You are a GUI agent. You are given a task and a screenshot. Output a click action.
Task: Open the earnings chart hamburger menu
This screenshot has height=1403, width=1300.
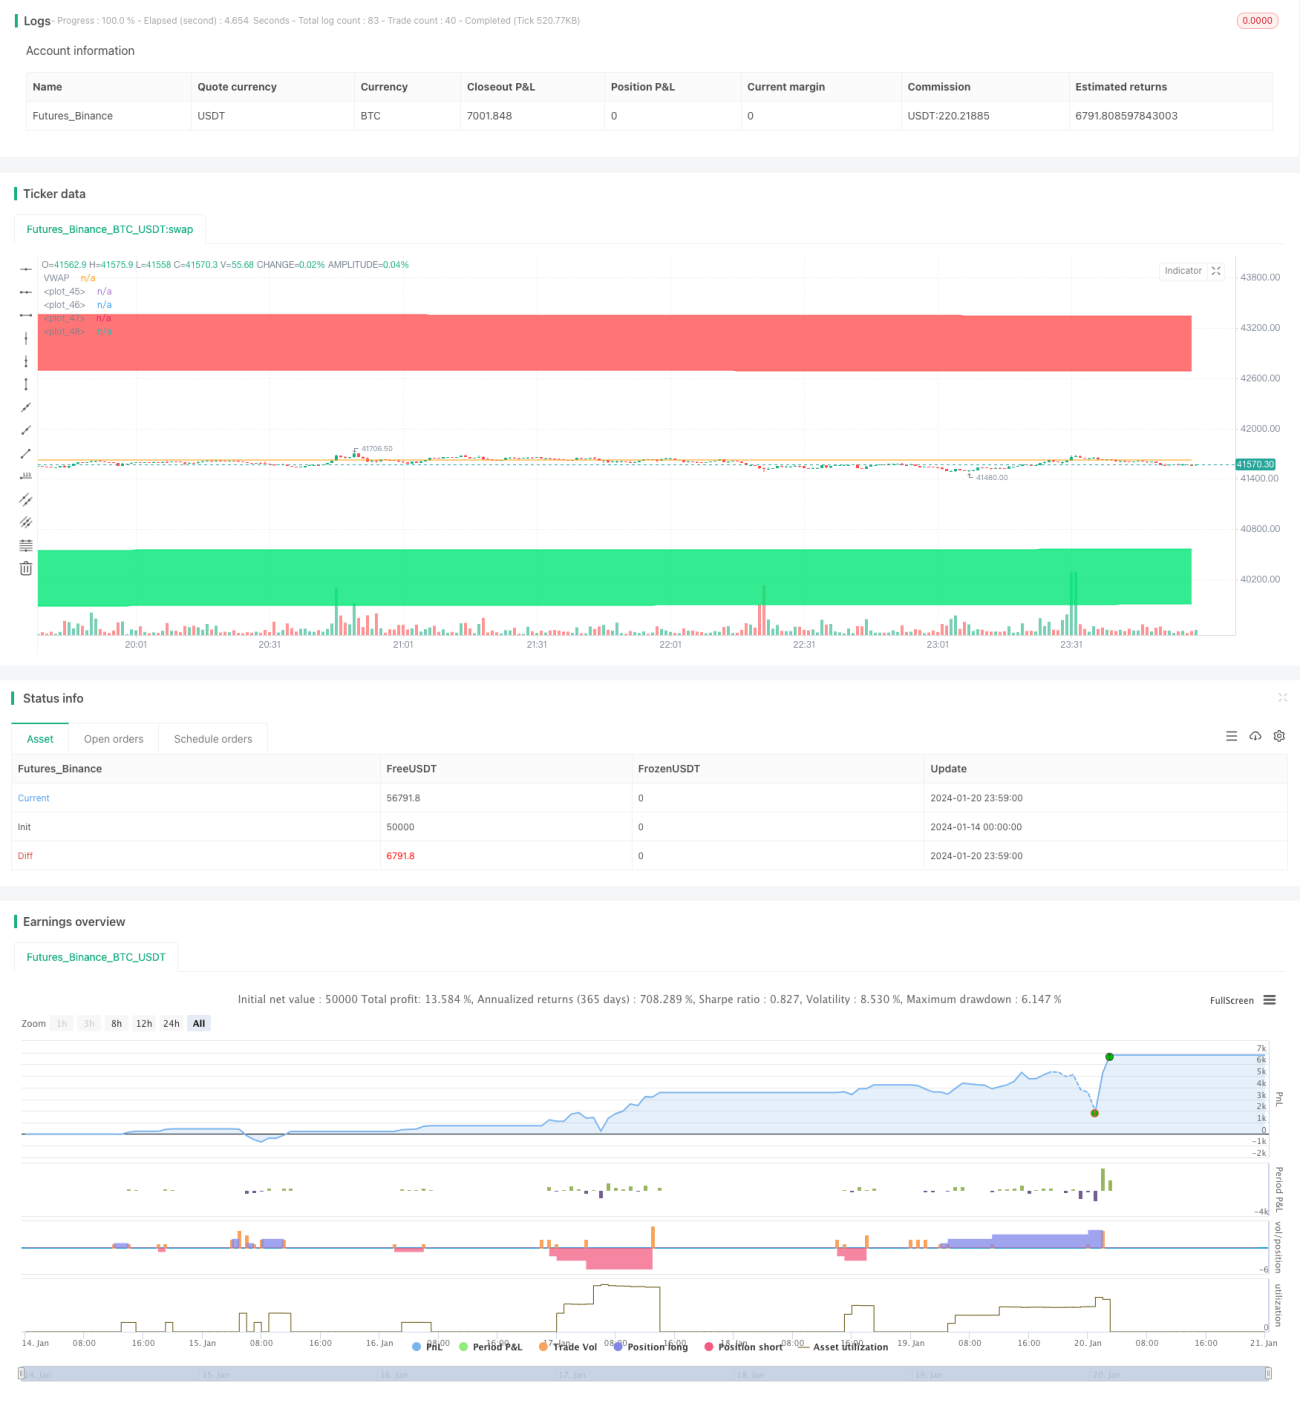pos(1269,1000)
